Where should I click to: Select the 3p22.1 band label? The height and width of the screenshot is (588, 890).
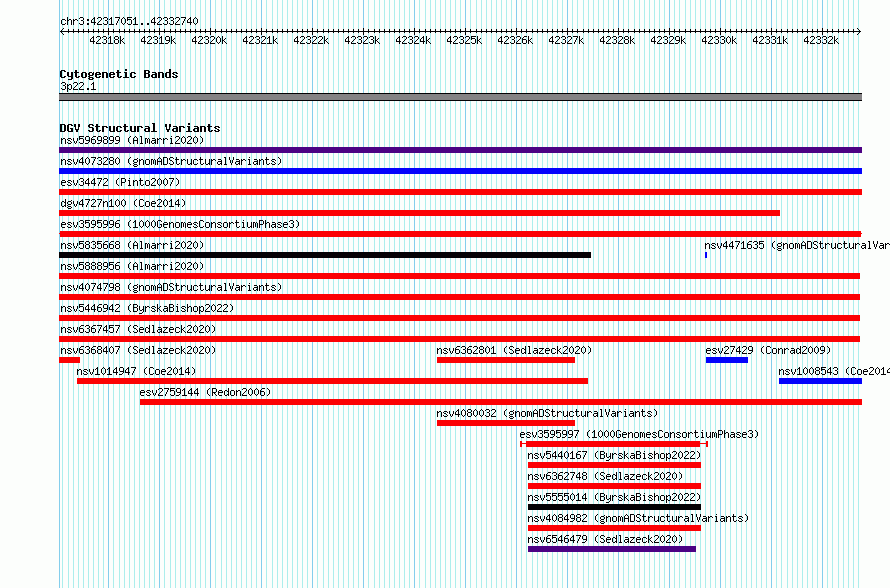[x=78, y=86]
